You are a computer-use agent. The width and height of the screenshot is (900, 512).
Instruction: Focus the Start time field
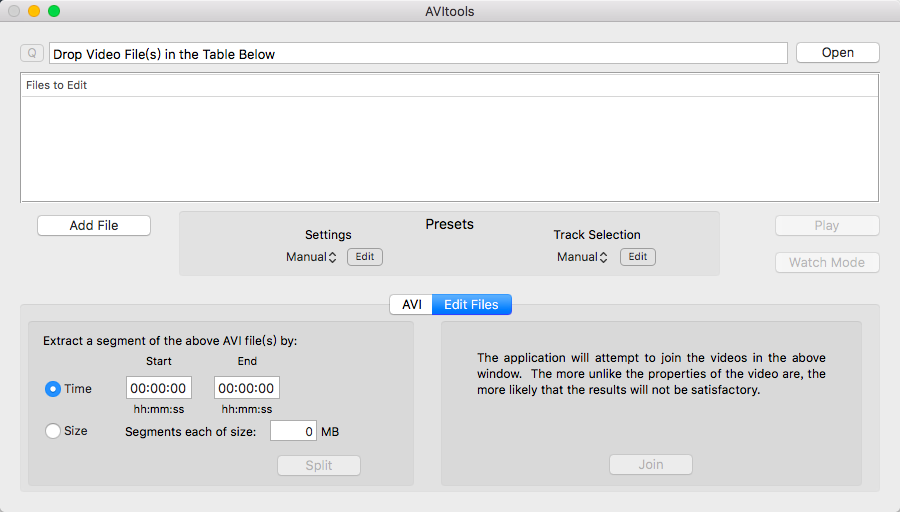coord(158,388)
